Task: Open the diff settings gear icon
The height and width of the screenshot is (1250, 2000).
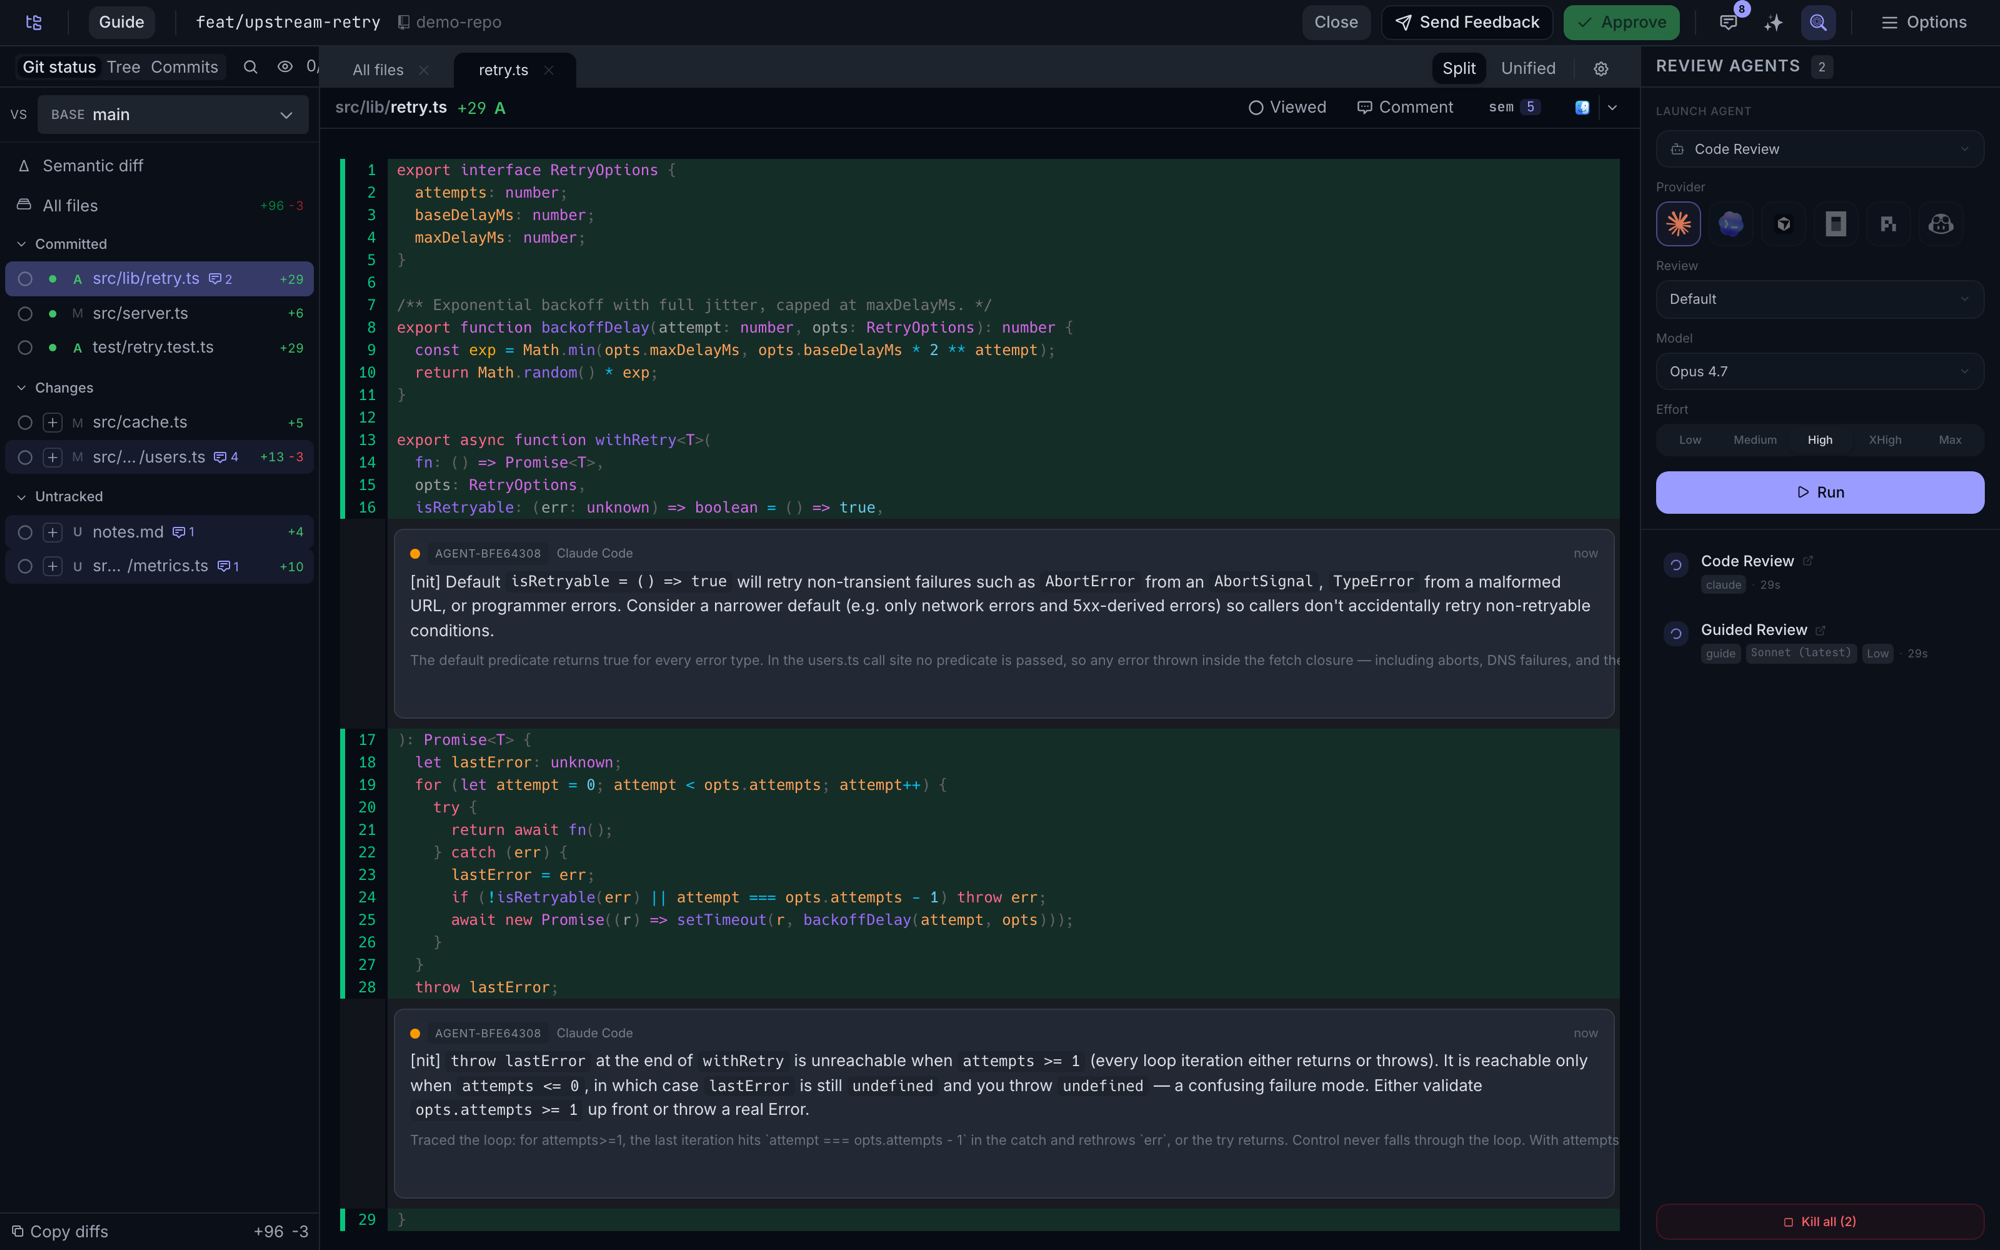Action: coord(1601,69)
